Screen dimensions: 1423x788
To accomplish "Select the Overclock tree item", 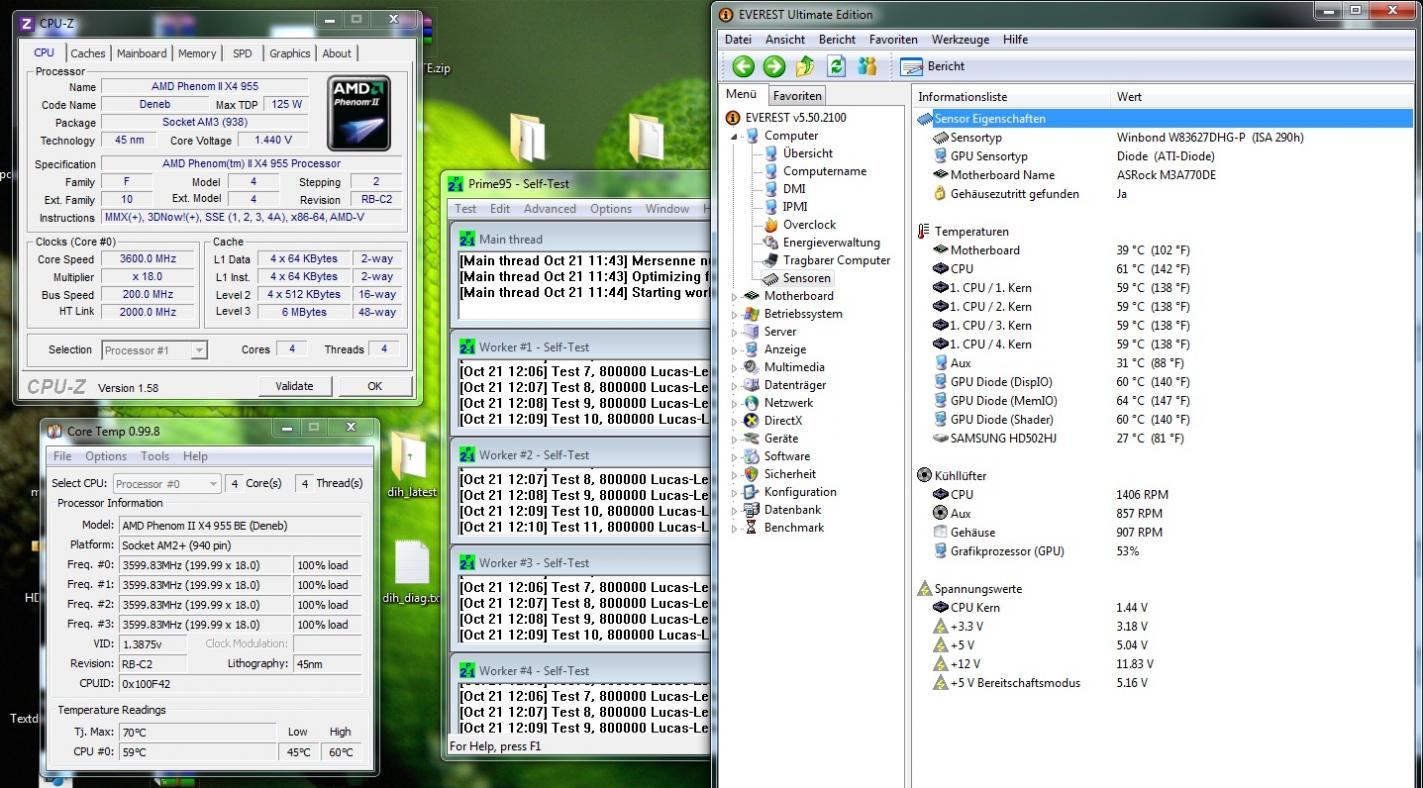I will tap(809, 225).
